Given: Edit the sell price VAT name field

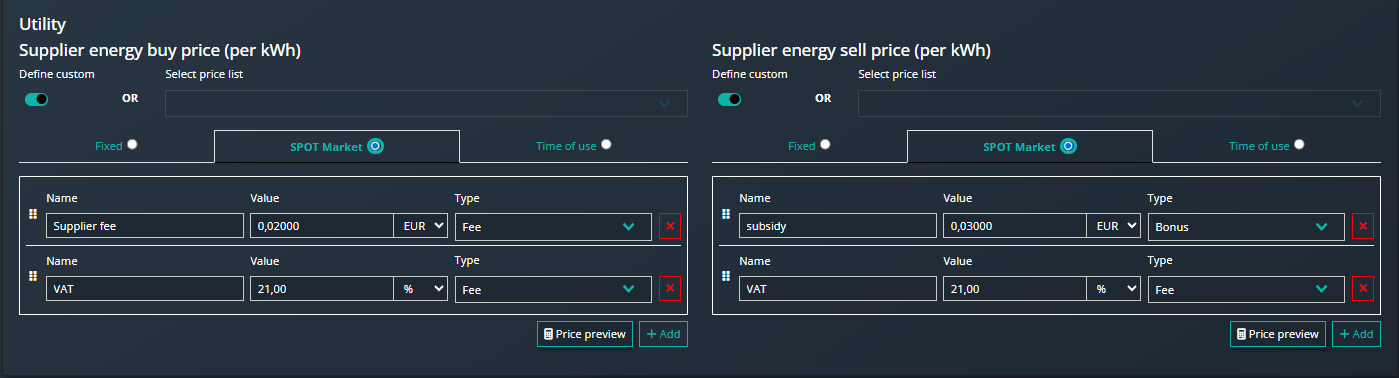Looking at the screenshot, I should pyautogui.click(x=838, y=289).
